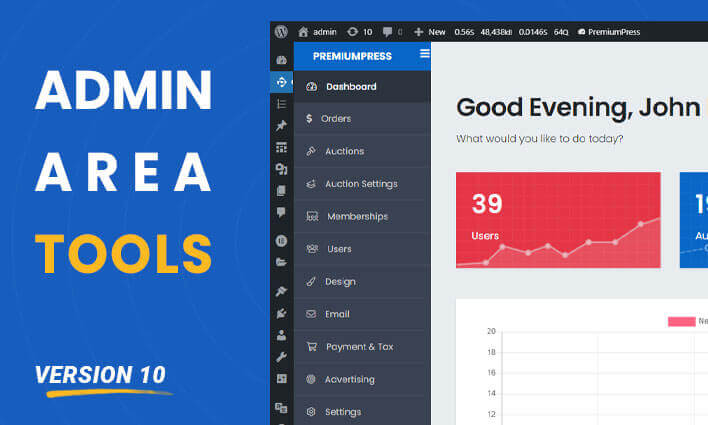This screenshot has height=425, width=708.
Task: Expand the New content menu
Action: 430,31
